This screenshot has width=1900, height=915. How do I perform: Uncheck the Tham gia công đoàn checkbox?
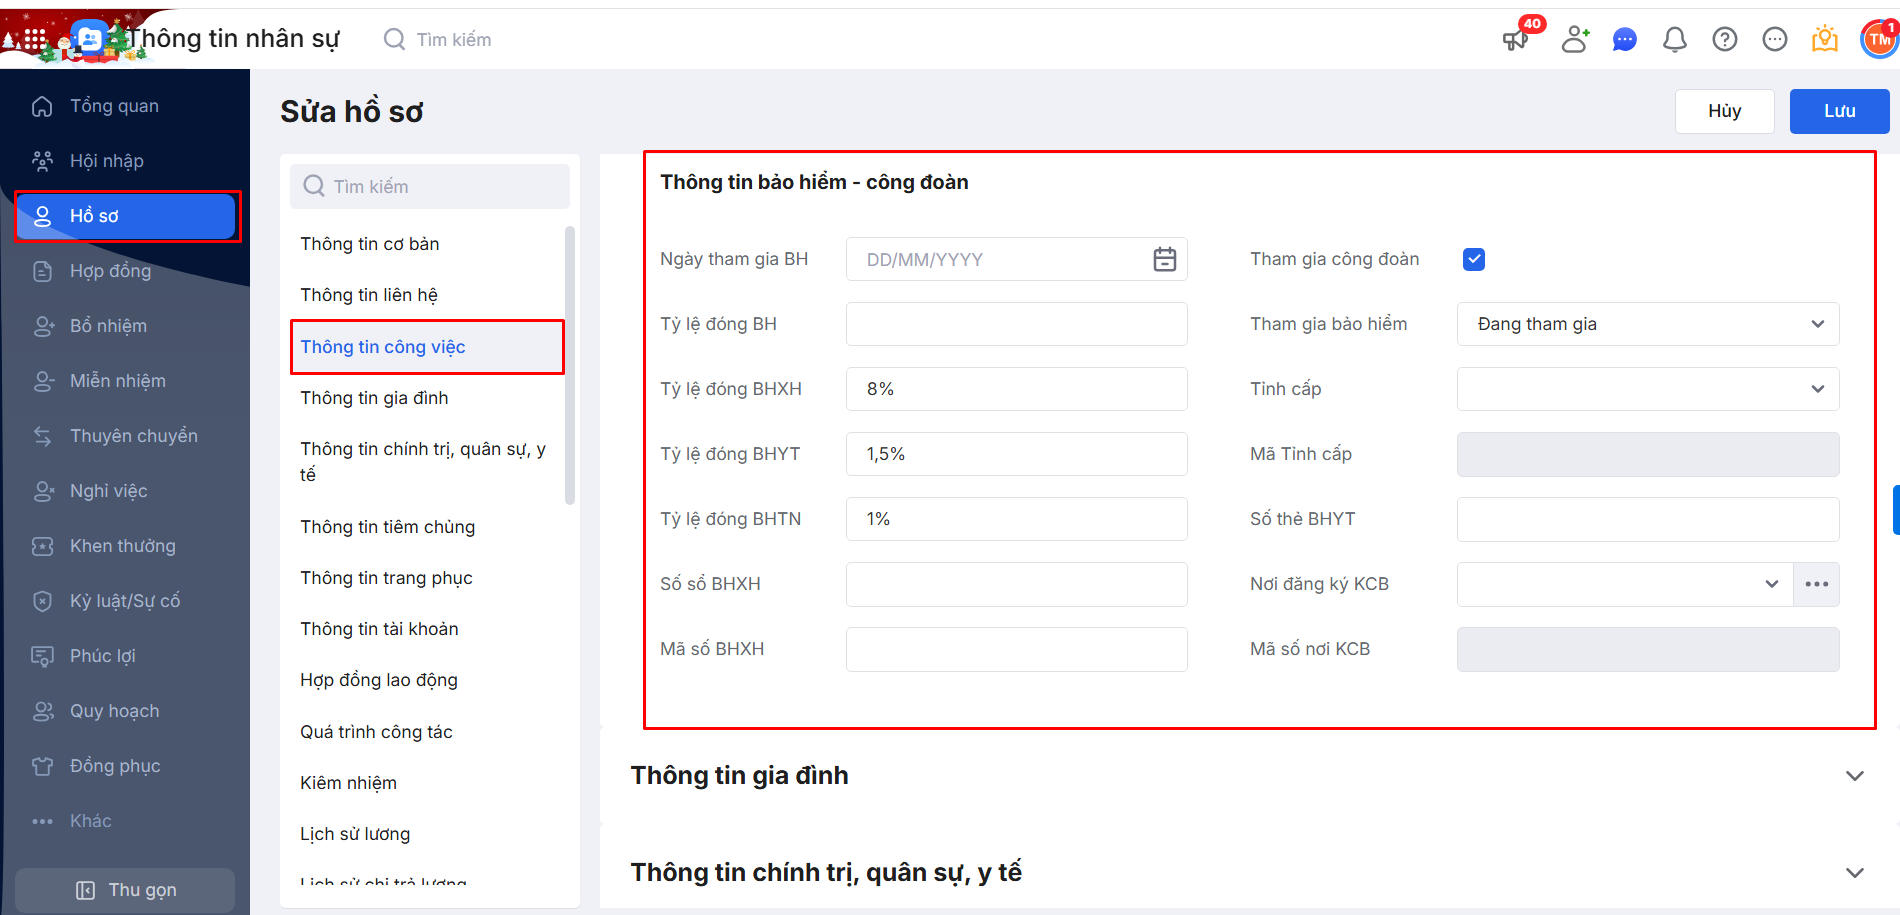[x=1474, y=259]
